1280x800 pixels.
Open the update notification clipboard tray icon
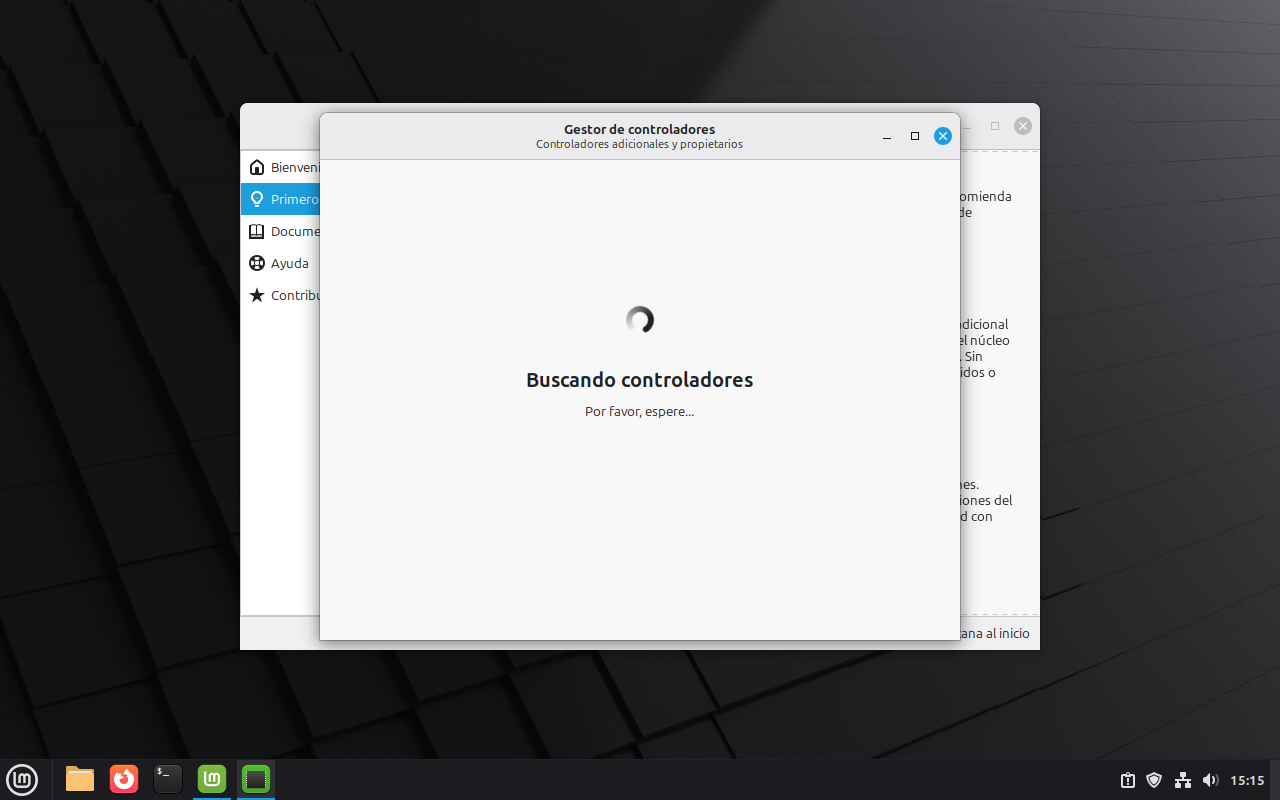pos(1127,780)
